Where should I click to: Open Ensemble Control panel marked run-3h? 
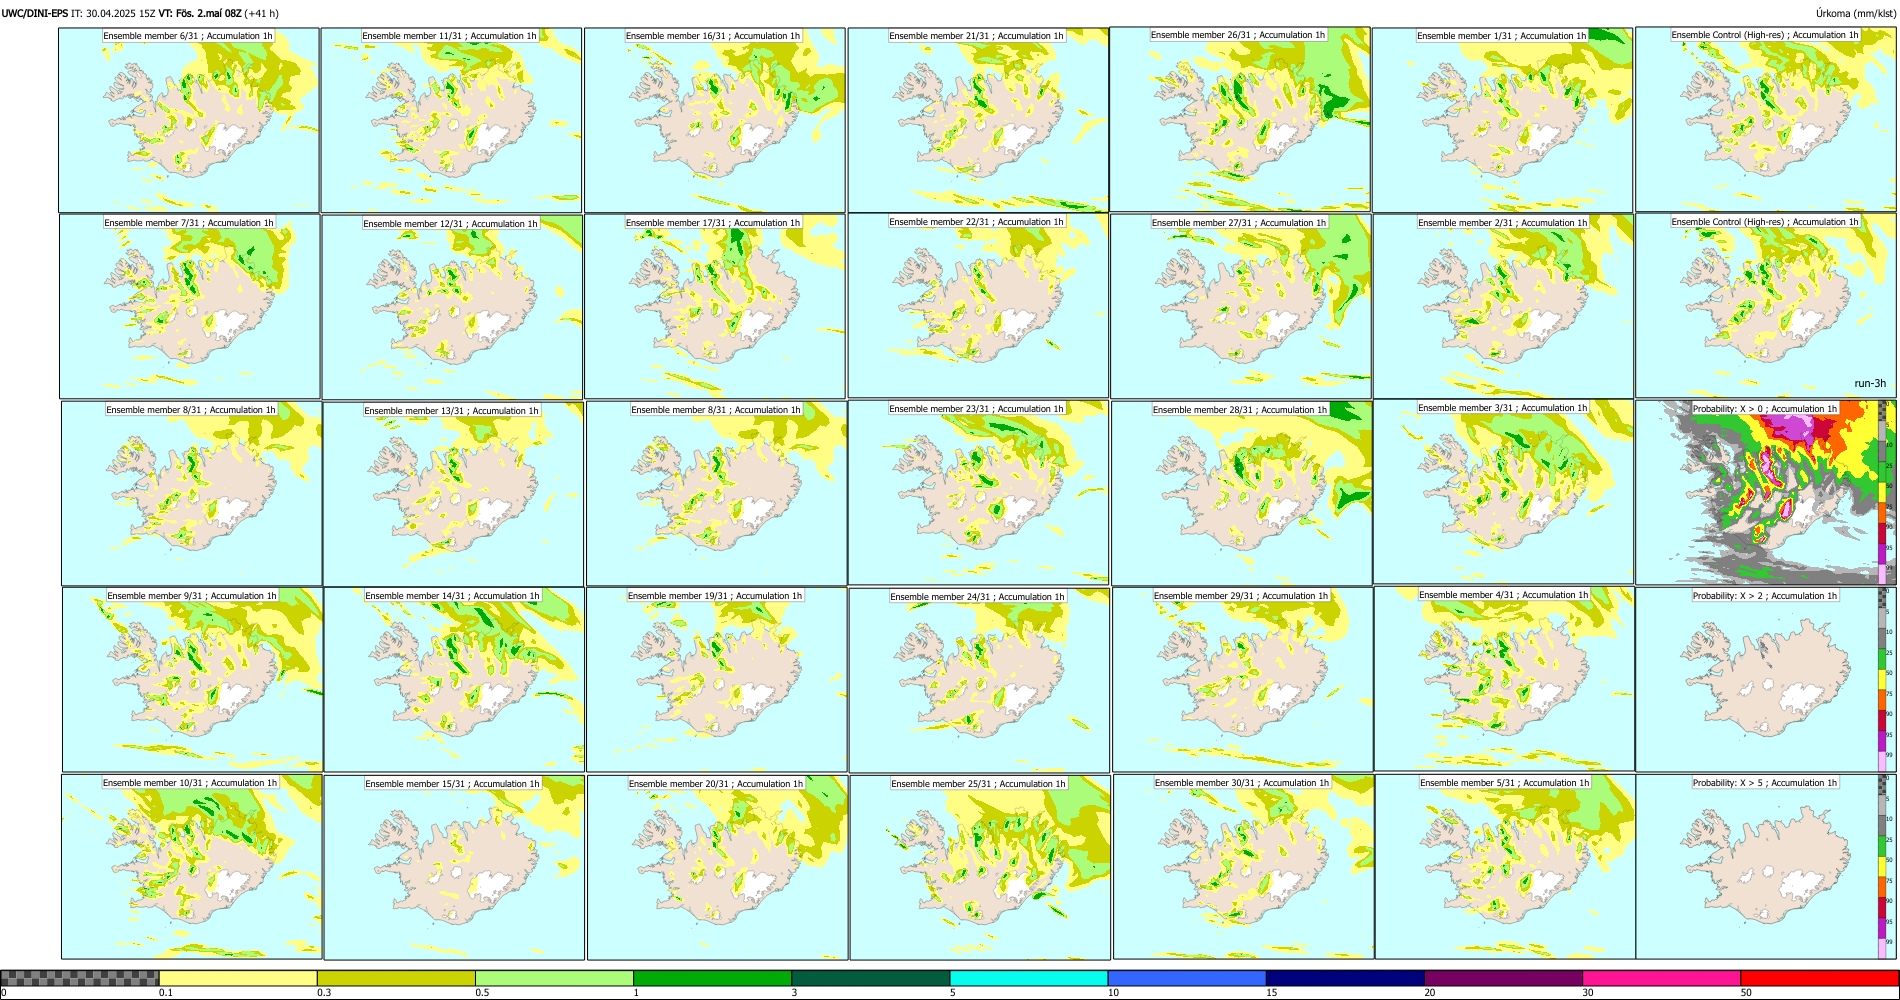coord(1766,306)
